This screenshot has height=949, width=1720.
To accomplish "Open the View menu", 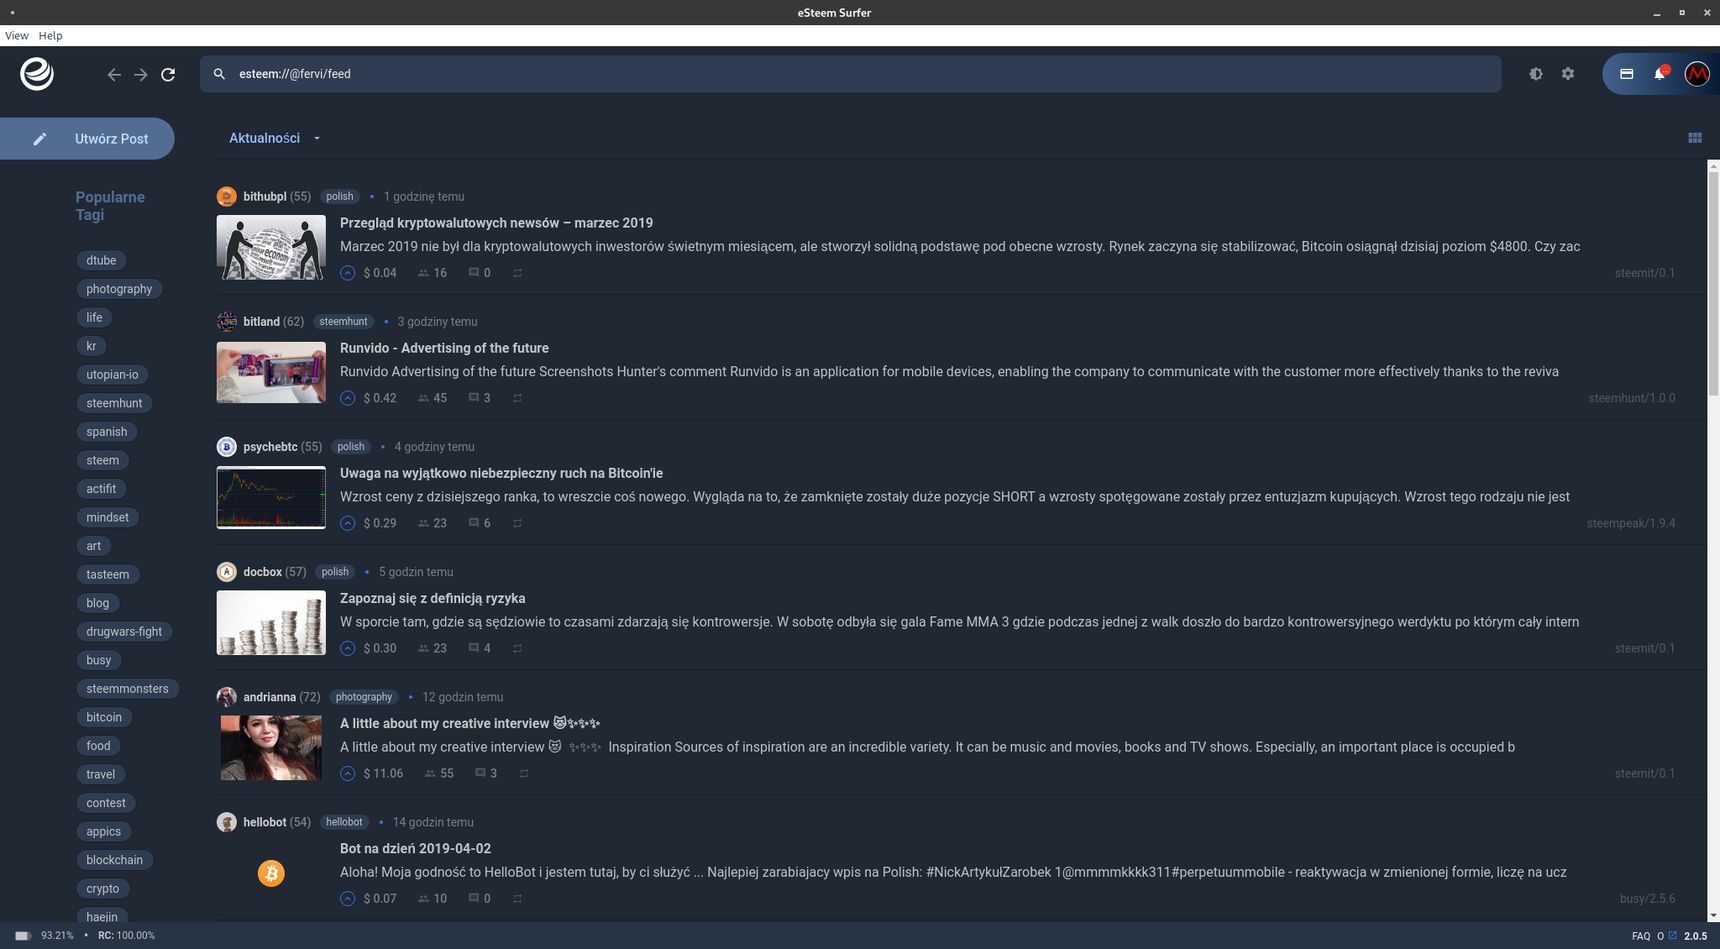I will pos(17,35).
